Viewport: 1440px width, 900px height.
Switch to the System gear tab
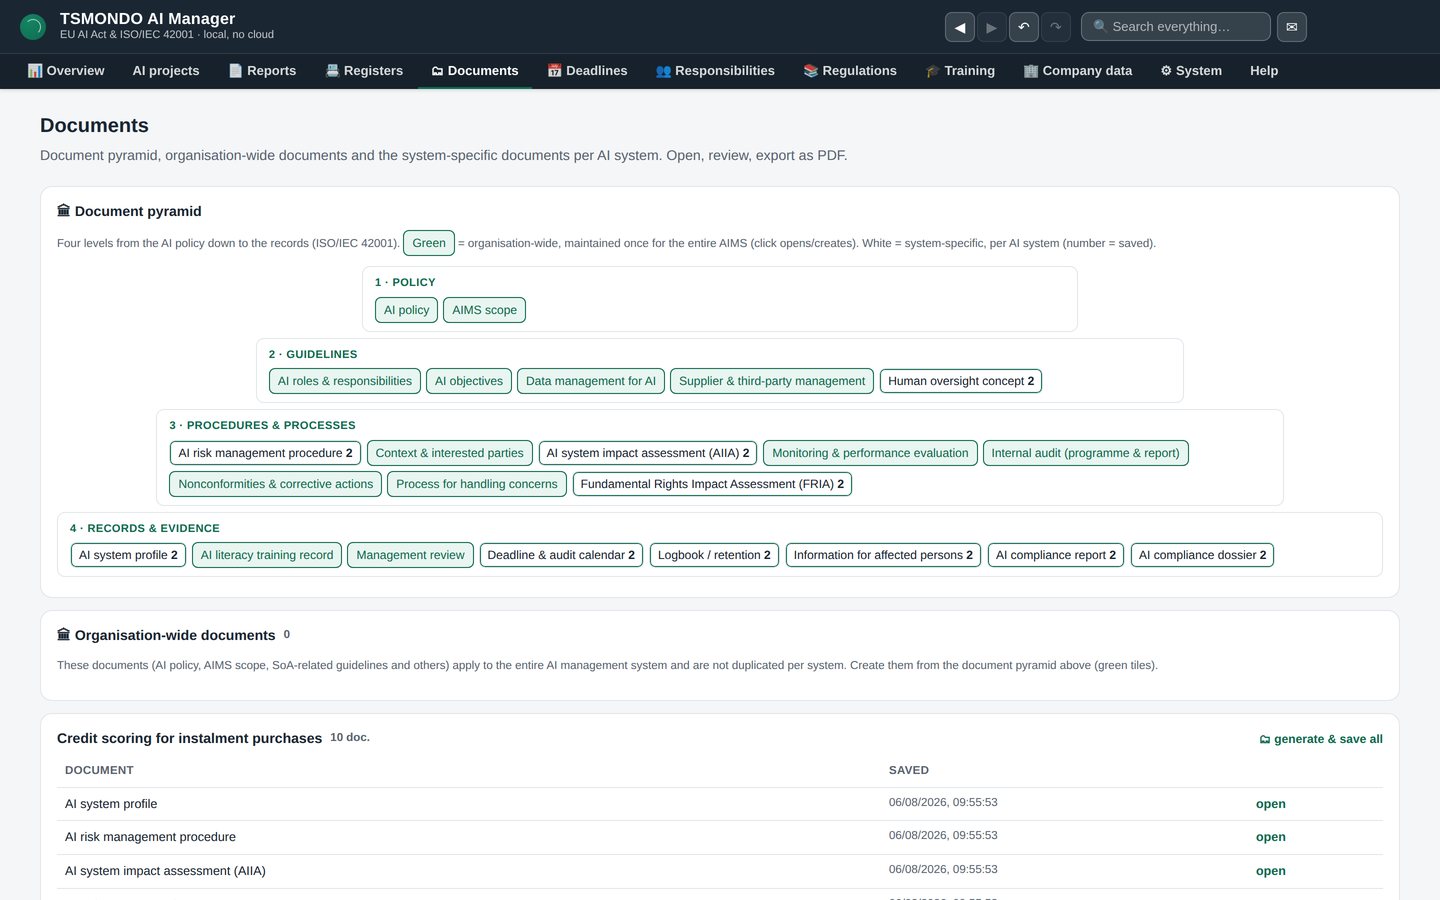1191,71
